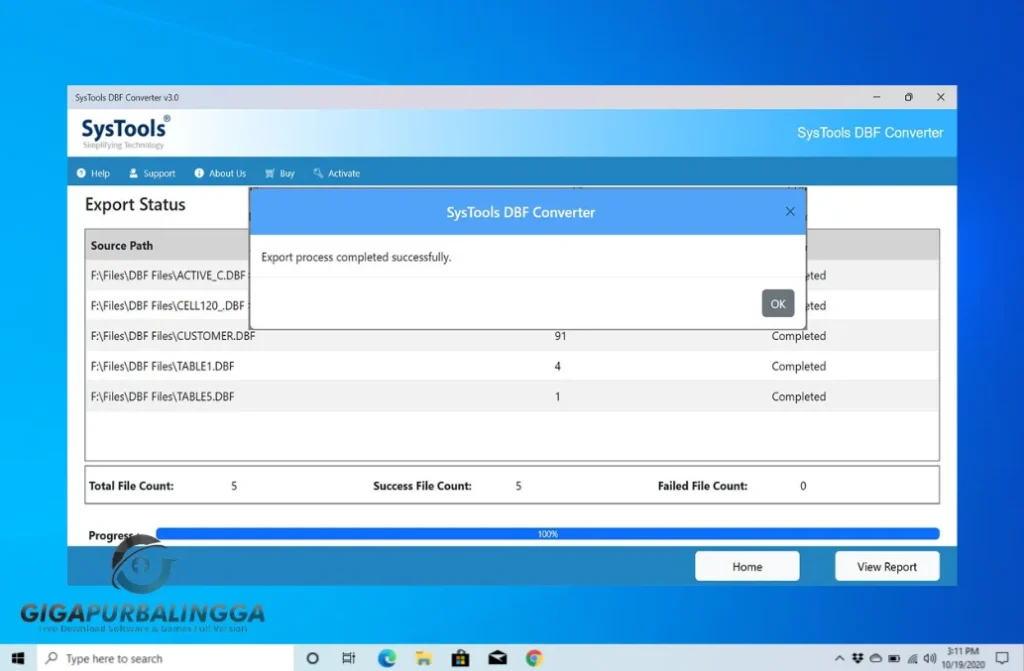
Task: Expand hidden icons in the system tray
Action: click(x=841, y=658)
